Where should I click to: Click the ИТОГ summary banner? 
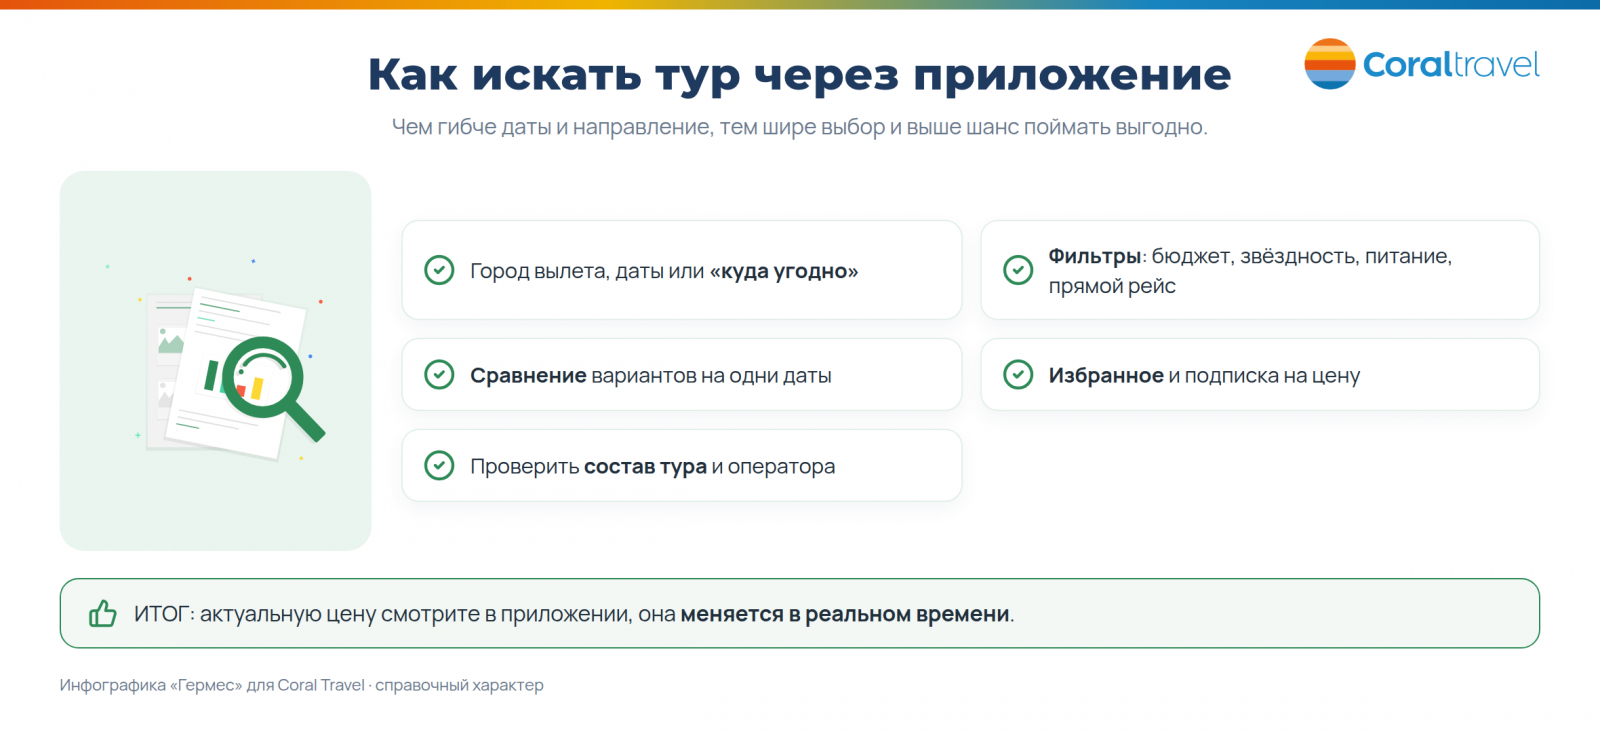click(800, 613)
